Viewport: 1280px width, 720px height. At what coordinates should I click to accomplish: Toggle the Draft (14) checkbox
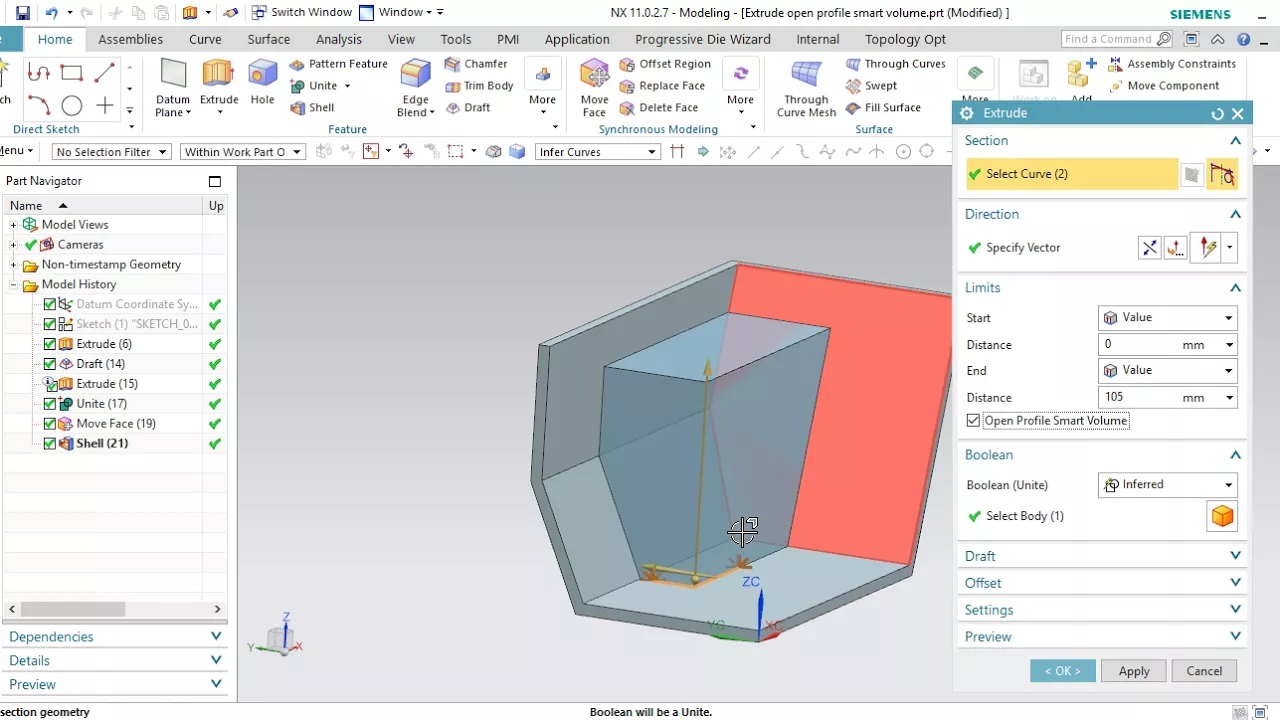(50, 364)
